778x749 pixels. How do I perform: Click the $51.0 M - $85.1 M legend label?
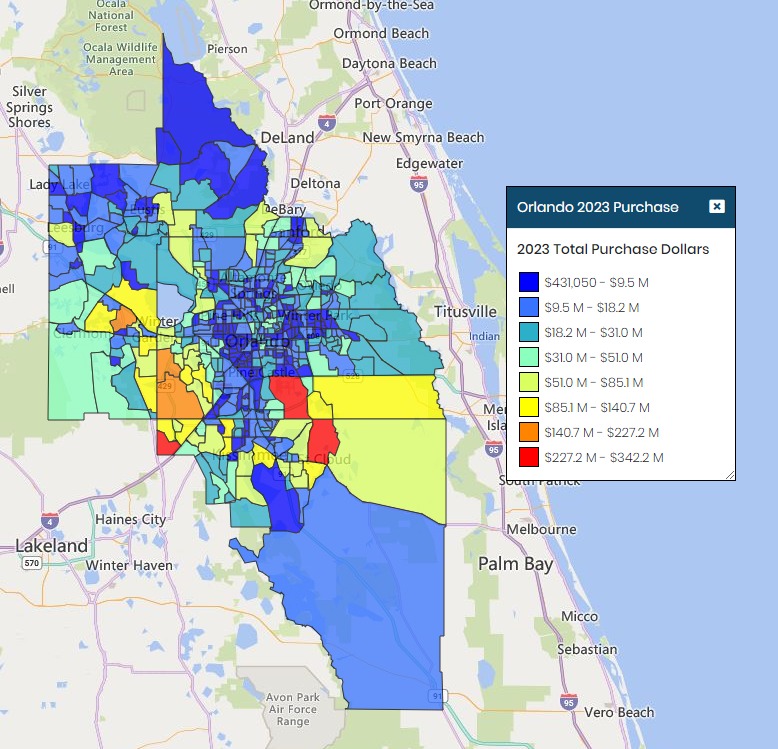594,383
